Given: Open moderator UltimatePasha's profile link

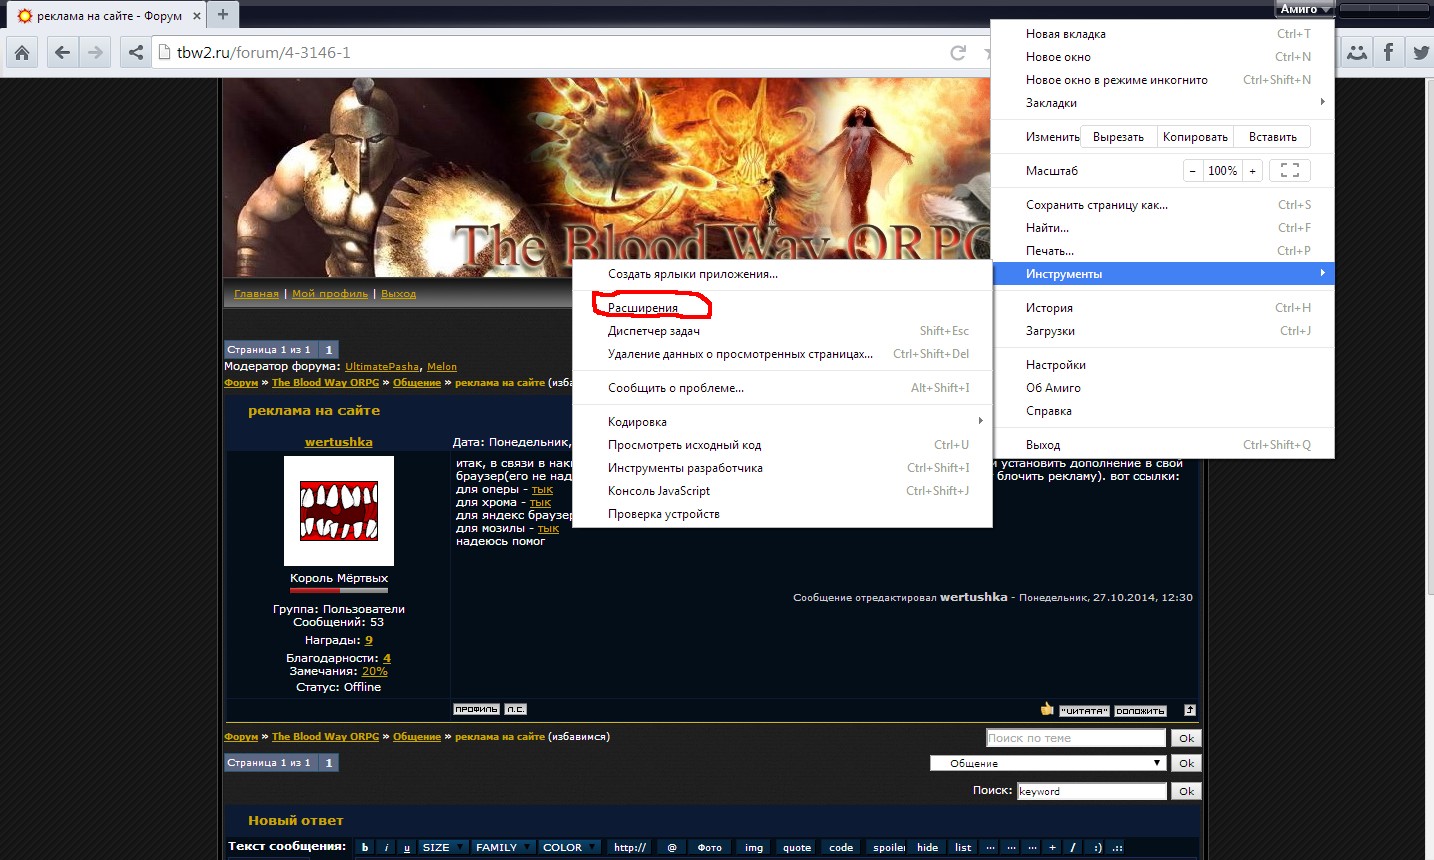Looking at the screenshot, I should (382, 367).
